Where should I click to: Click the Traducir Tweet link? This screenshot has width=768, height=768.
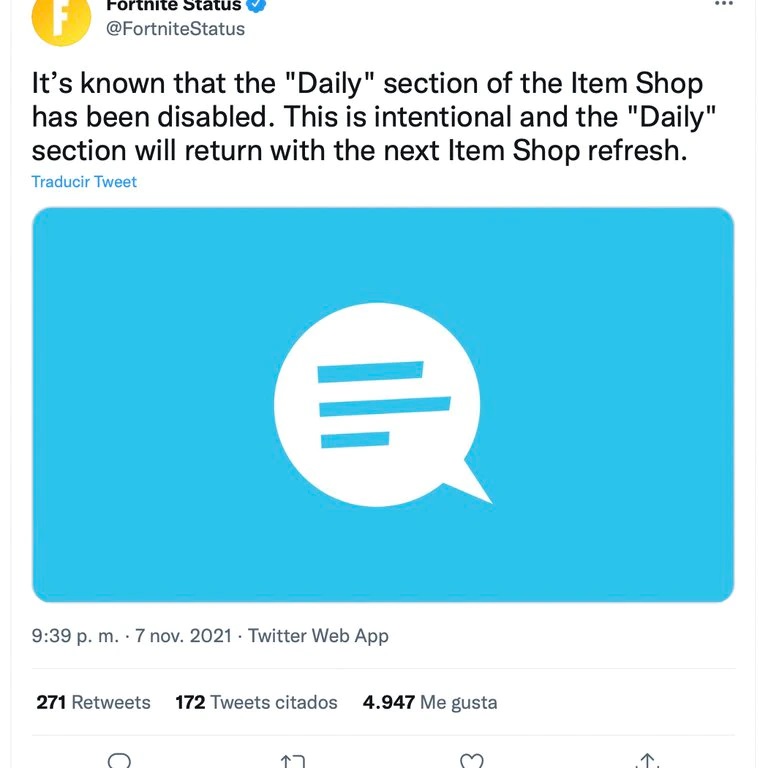tap(84, 182)
